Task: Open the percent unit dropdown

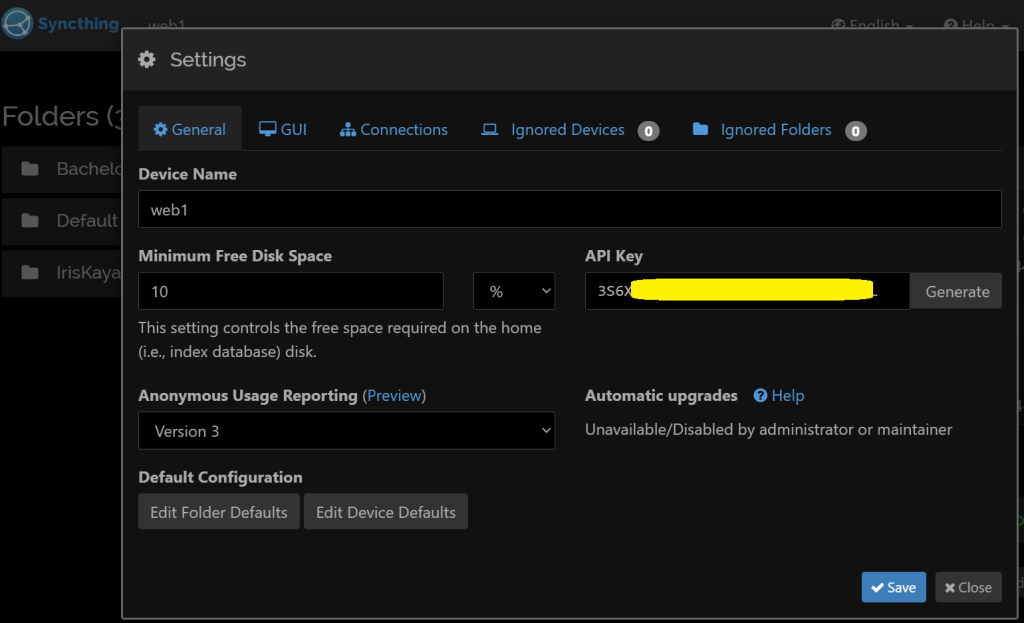Action: (513, 291)
